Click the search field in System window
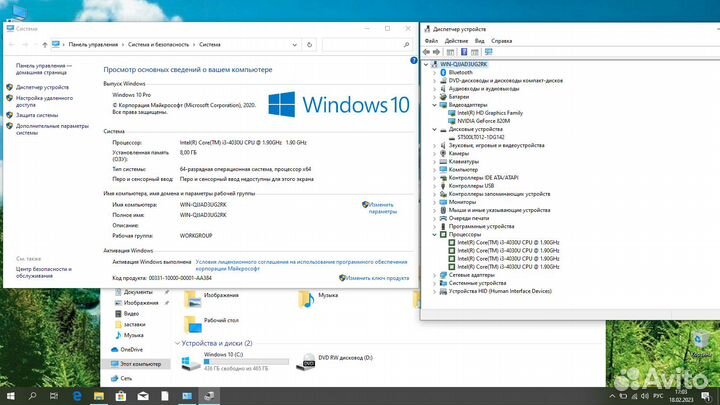 tap(366, 45)
